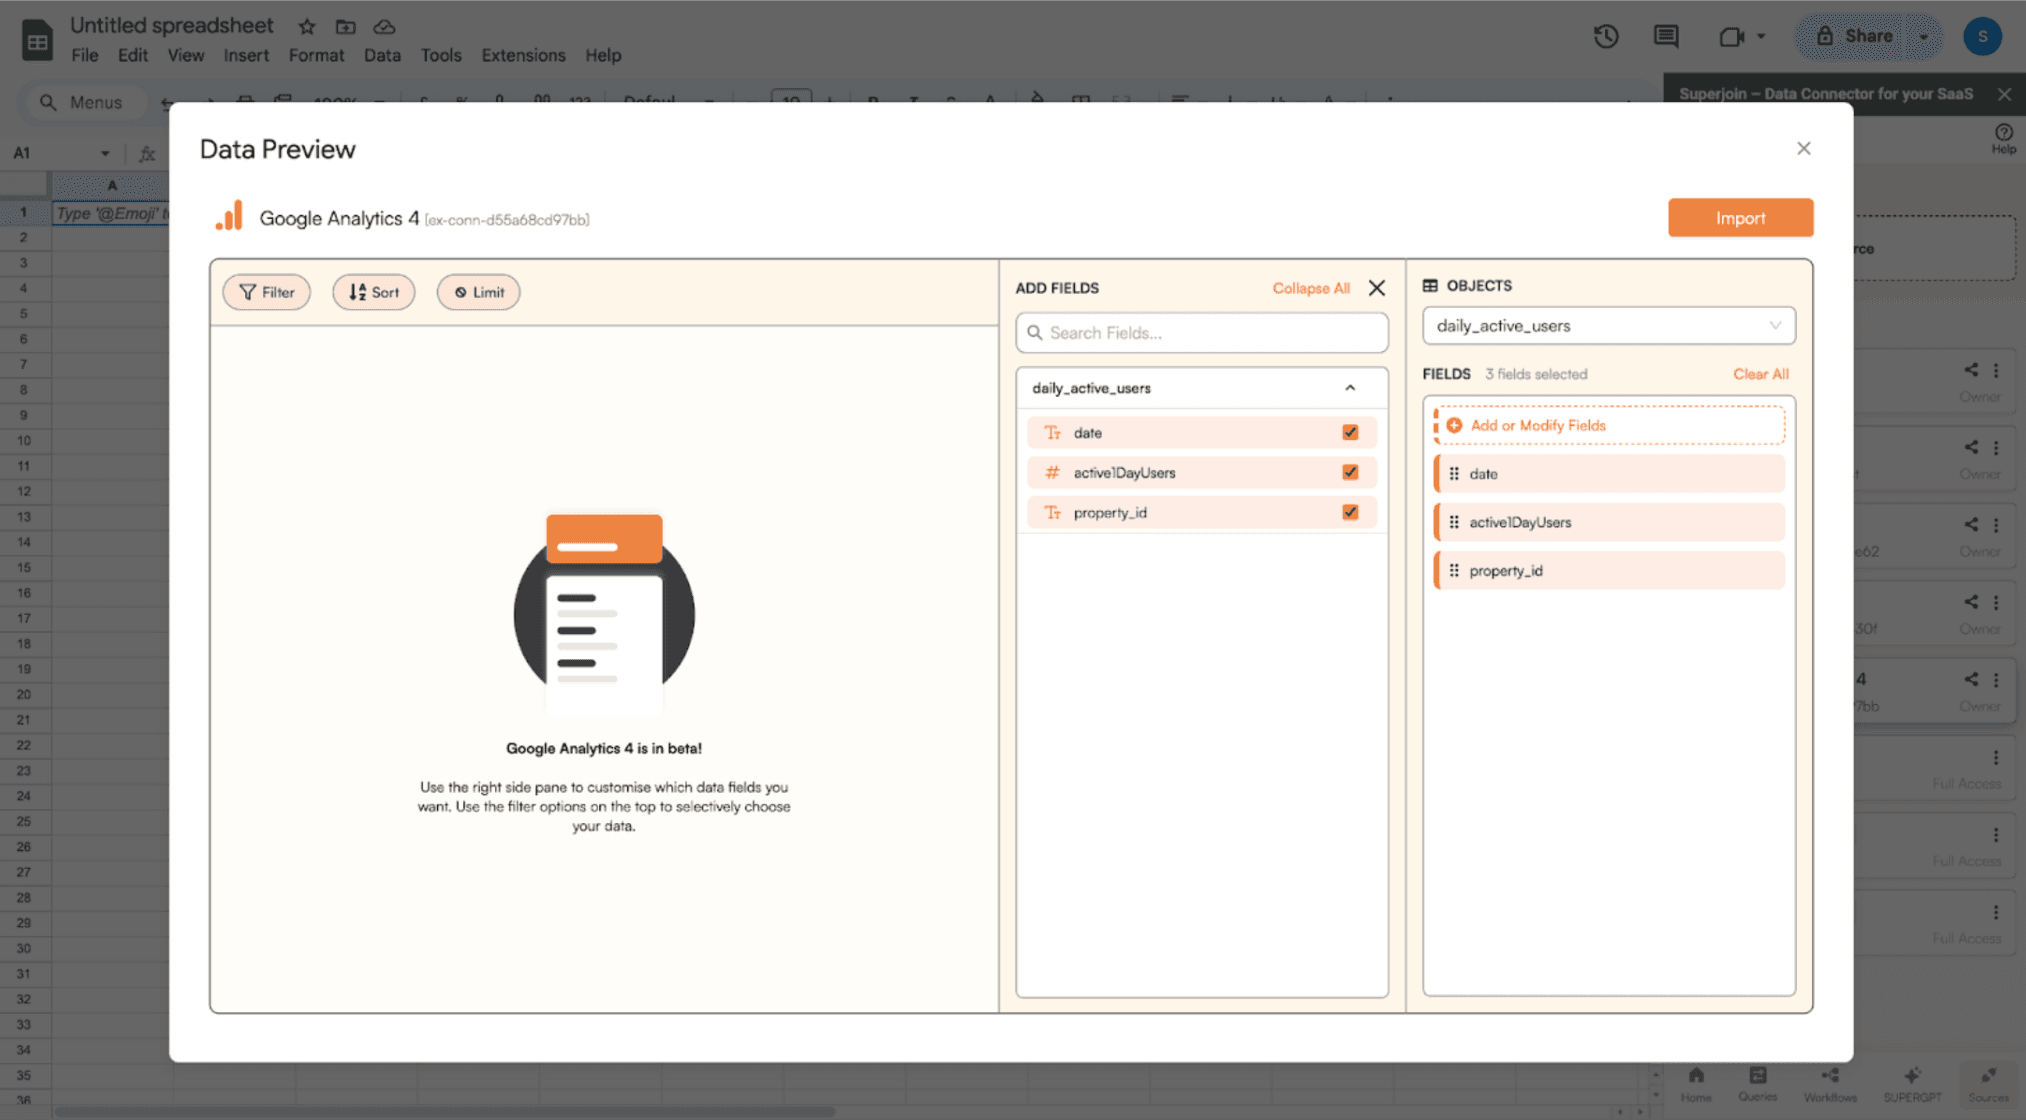Screen dimensions: 2026x1120
Task: Click Add or Modify Fields
Action: [1609, 425]
